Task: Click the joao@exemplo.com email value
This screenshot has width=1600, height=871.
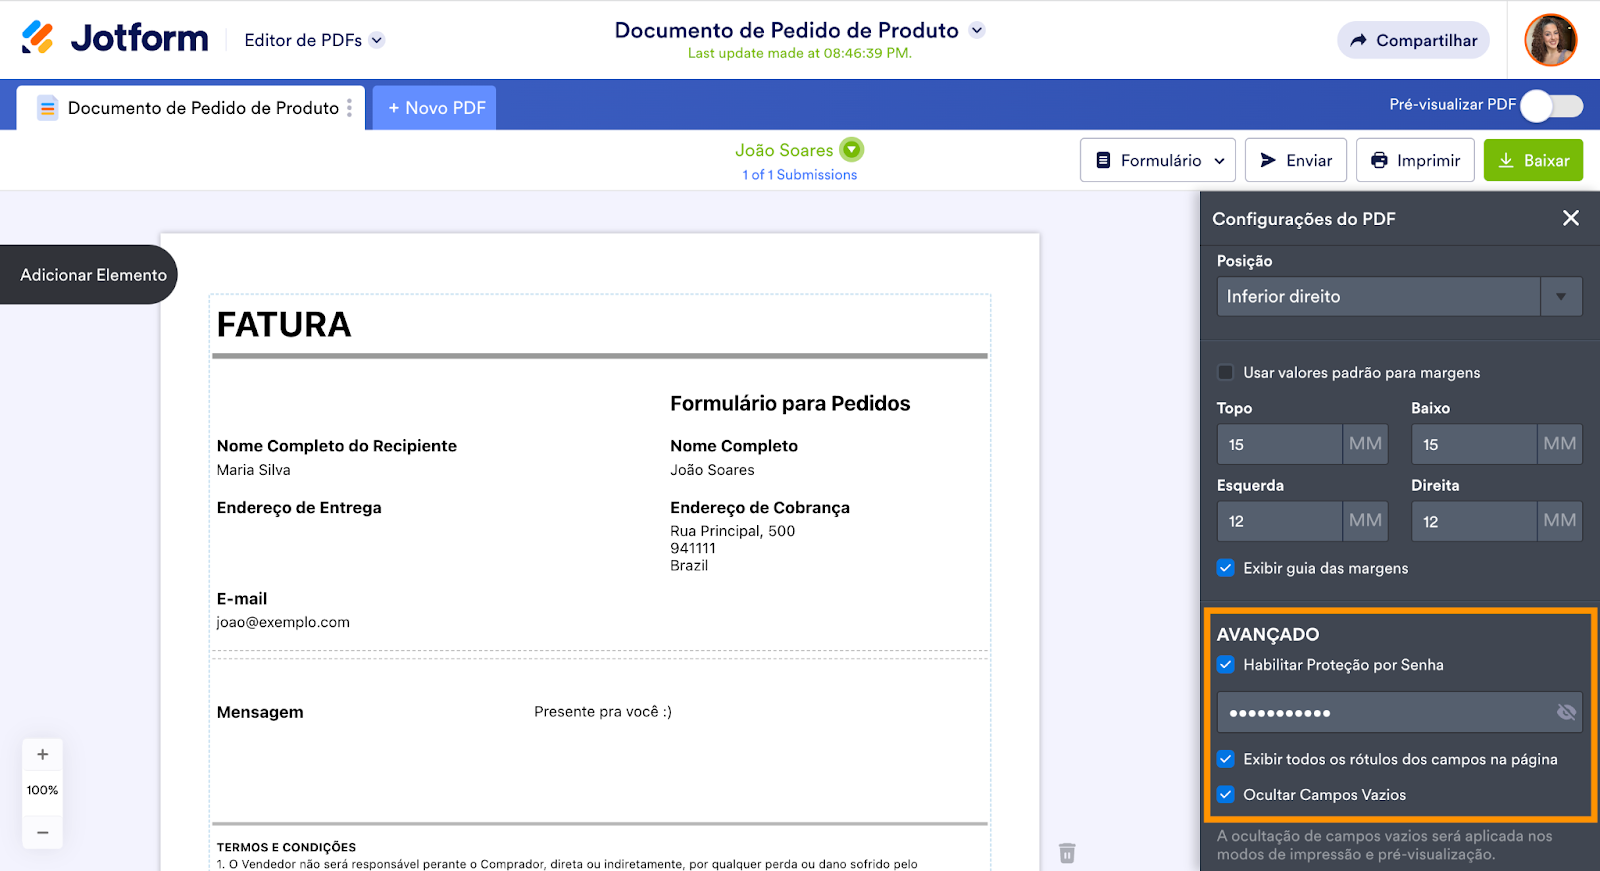Action: (283, 622)
